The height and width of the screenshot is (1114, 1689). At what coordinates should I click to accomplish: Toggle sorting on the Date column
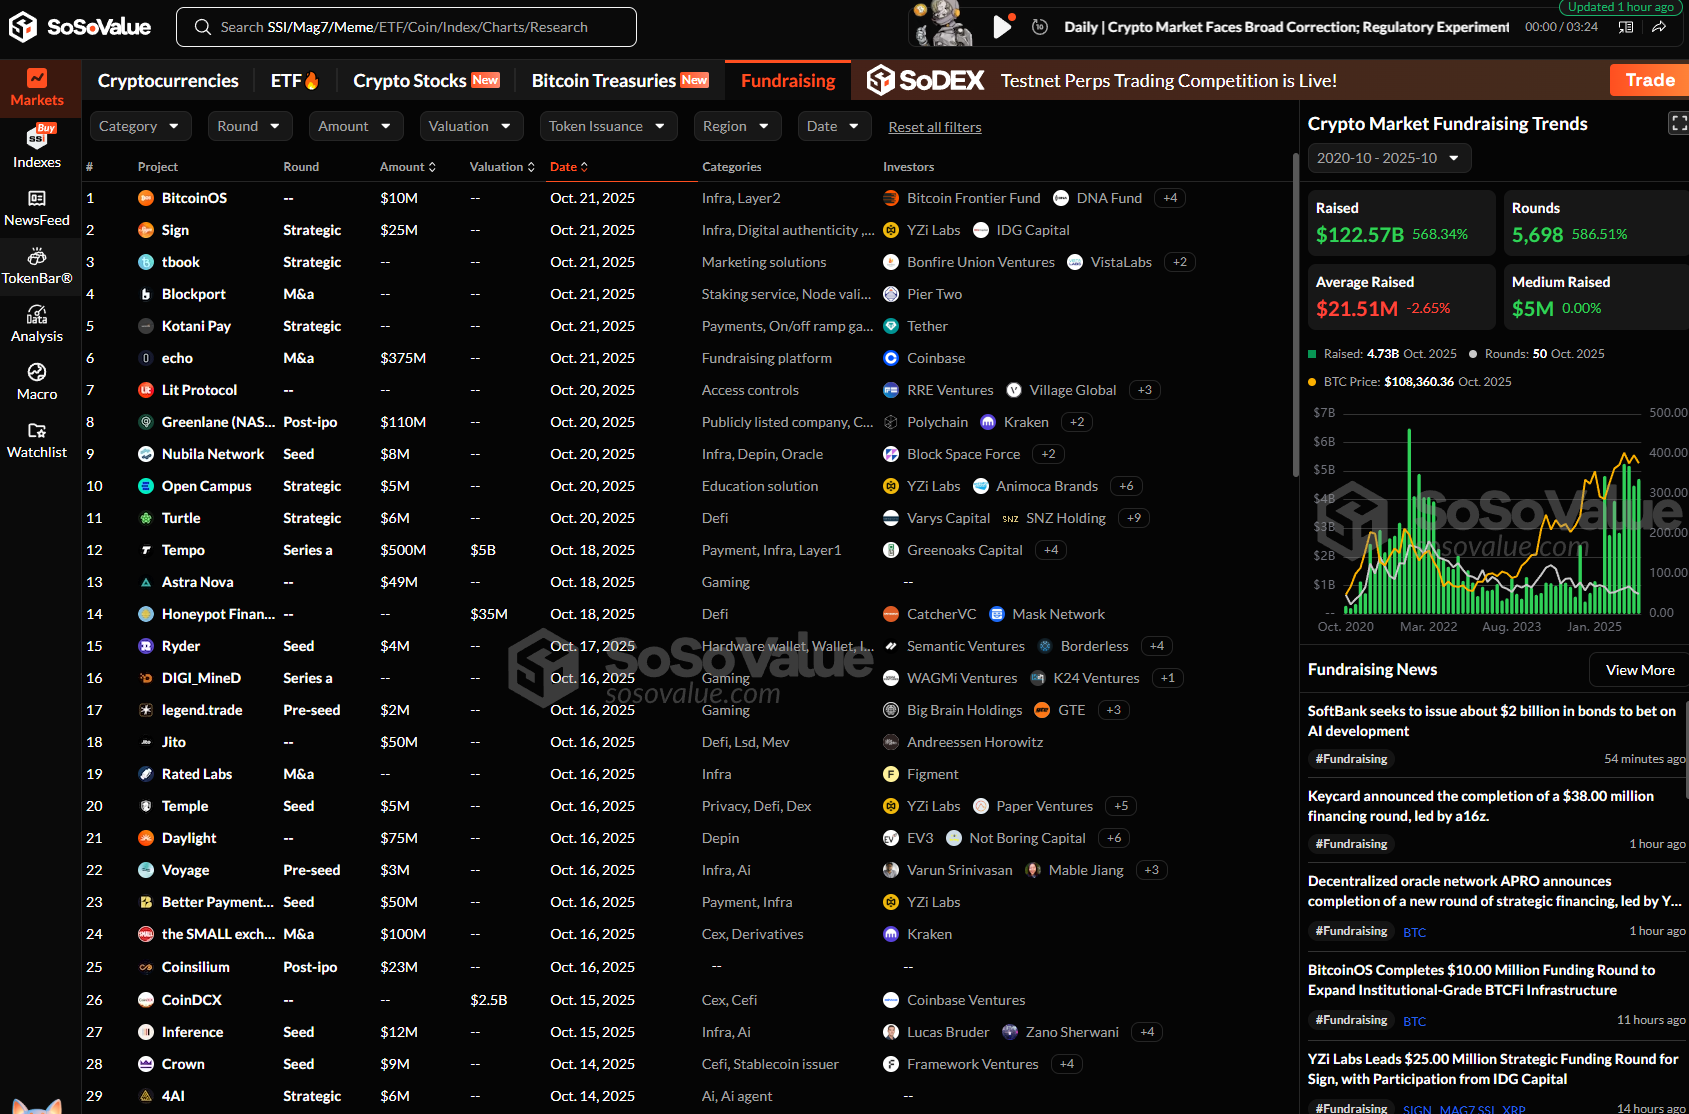(x=568, y=167)
